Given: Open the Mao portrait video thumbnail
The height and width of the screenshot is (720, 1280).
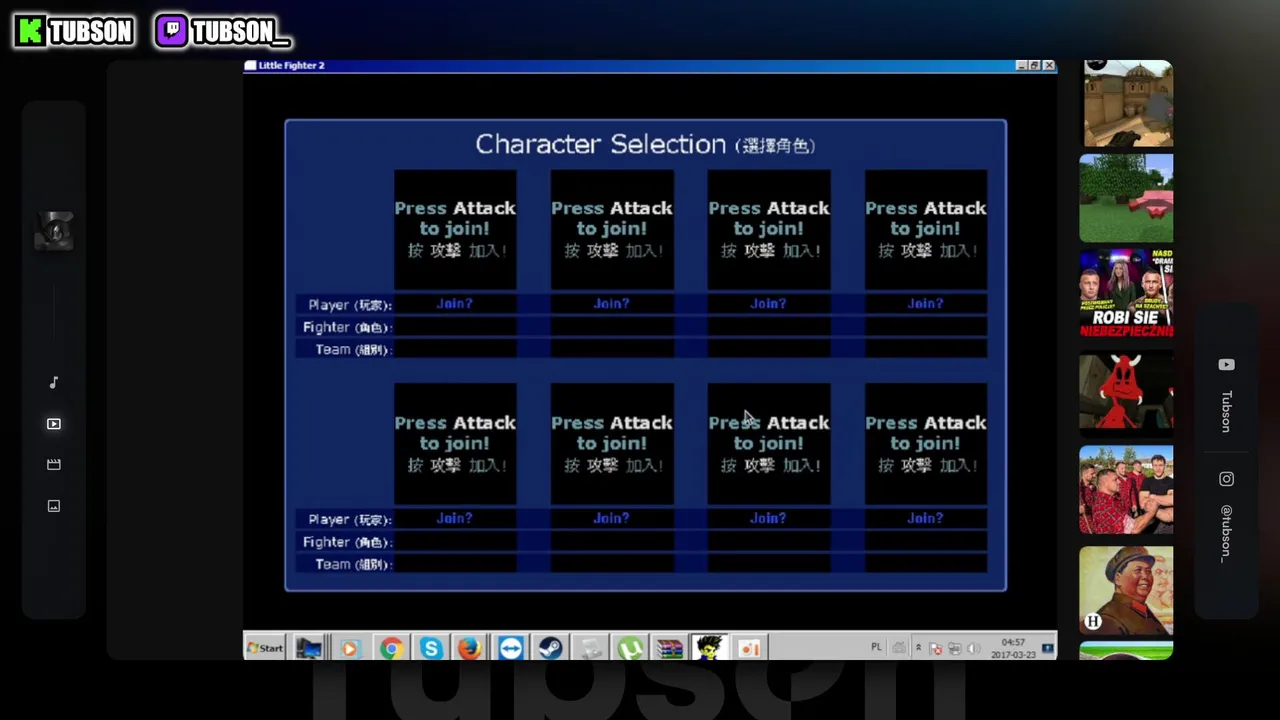Looking at the screenshot, I should pyautogui.click(x=1126, y=590).
